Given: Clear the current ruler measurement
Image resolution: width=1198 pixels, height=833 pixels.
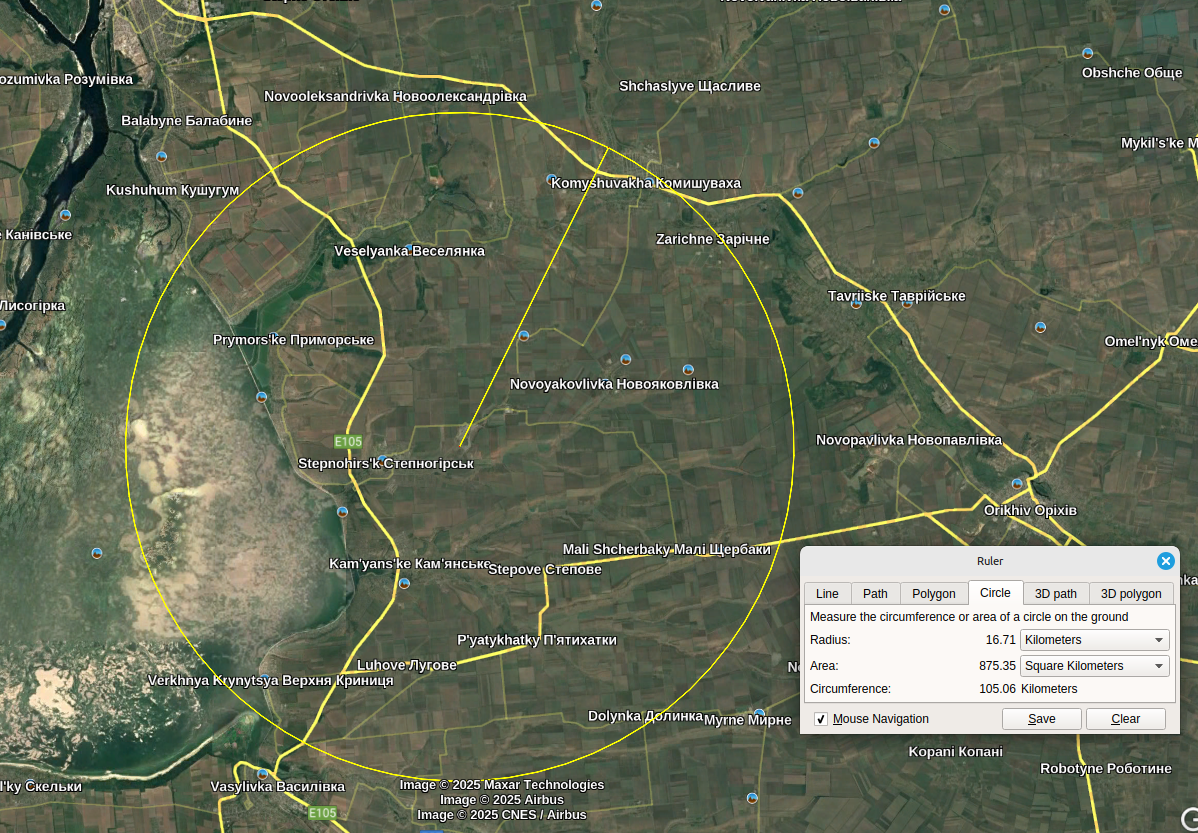Looking at the screenshot, I should coord(1125,719).
